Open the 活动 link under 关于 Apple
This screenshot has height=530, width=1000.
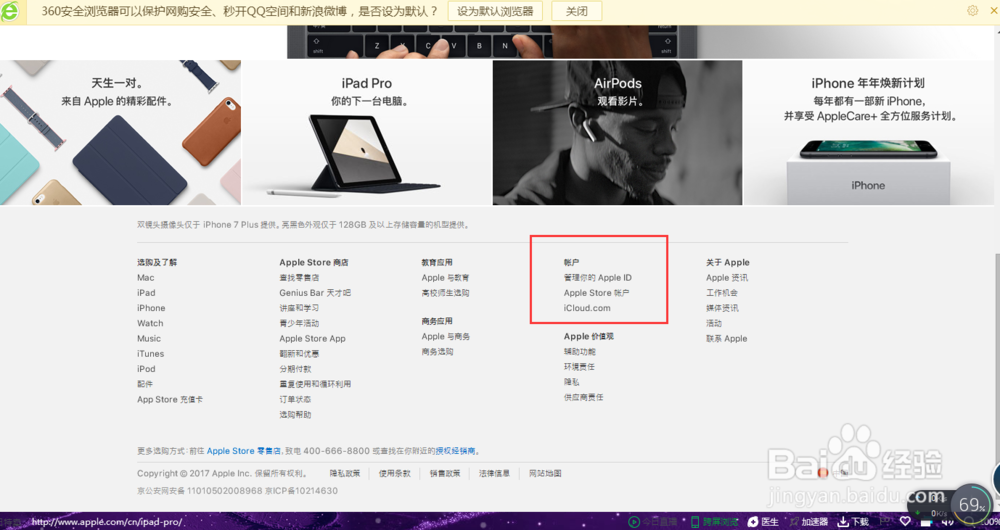(714, 323)
